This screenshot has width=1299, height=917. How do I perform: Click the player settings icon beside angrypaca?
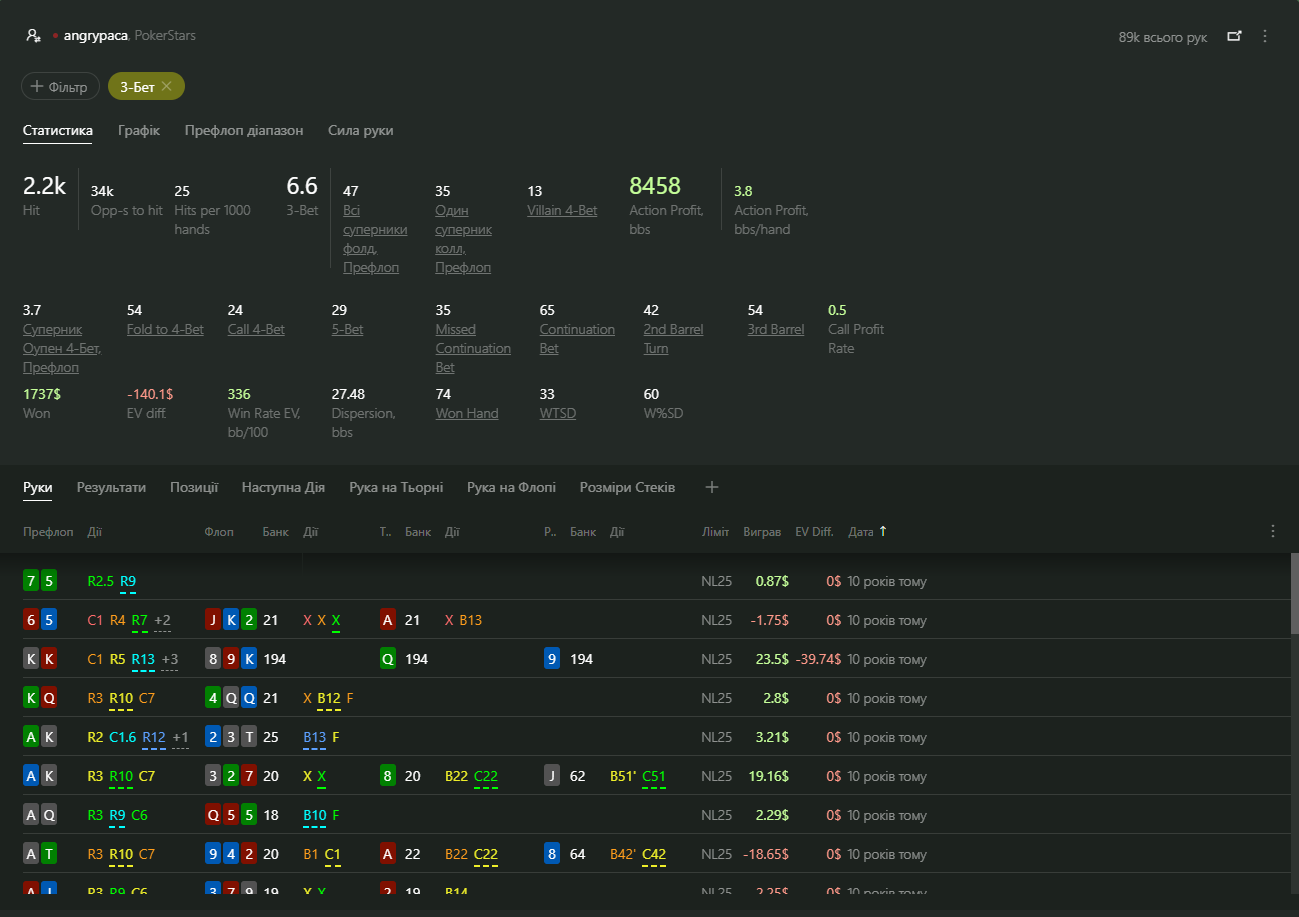(33, 36)
